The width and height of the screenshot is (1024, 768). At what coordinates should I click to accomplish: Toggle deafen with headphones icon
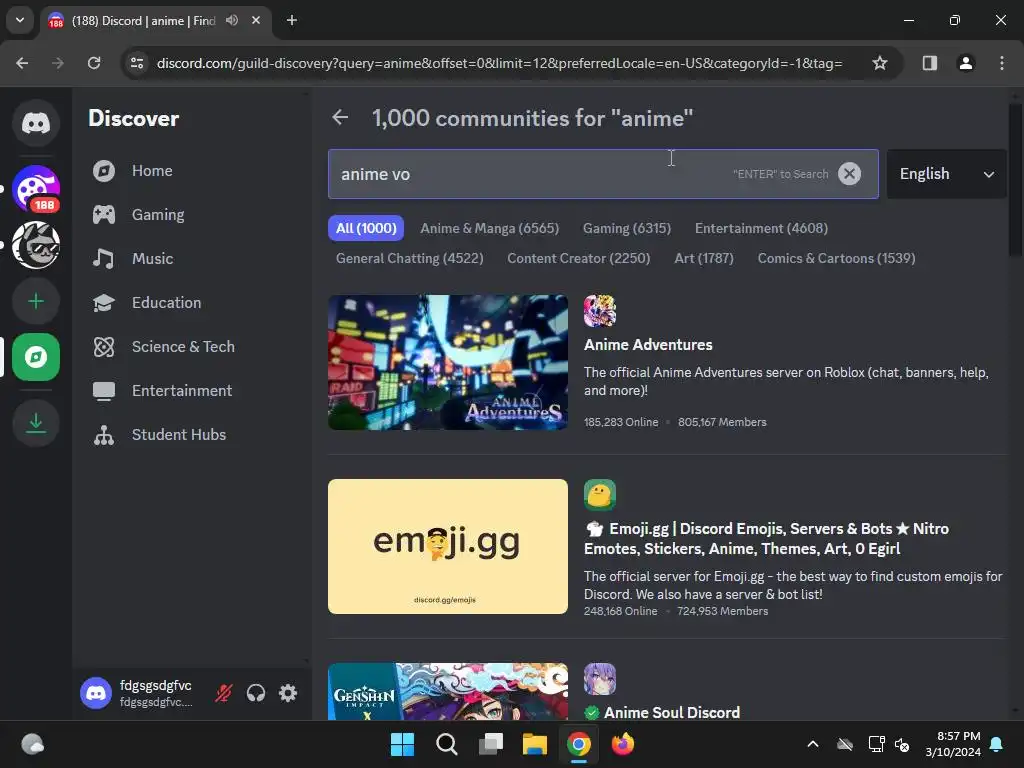coord(256,693)
